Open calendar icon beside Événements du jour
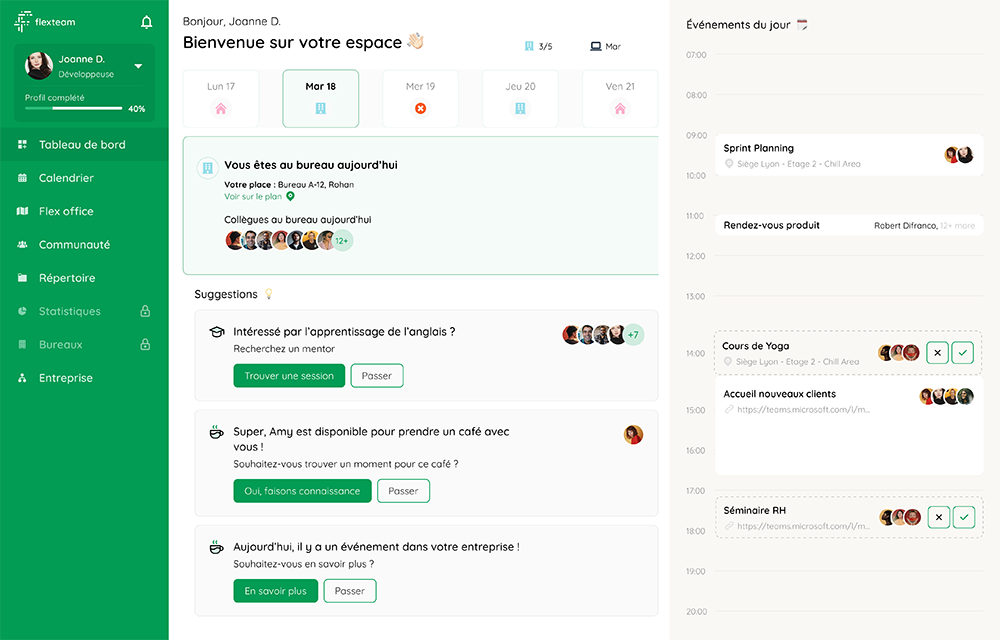This screenshot has height=640, width=1000. 801,25
